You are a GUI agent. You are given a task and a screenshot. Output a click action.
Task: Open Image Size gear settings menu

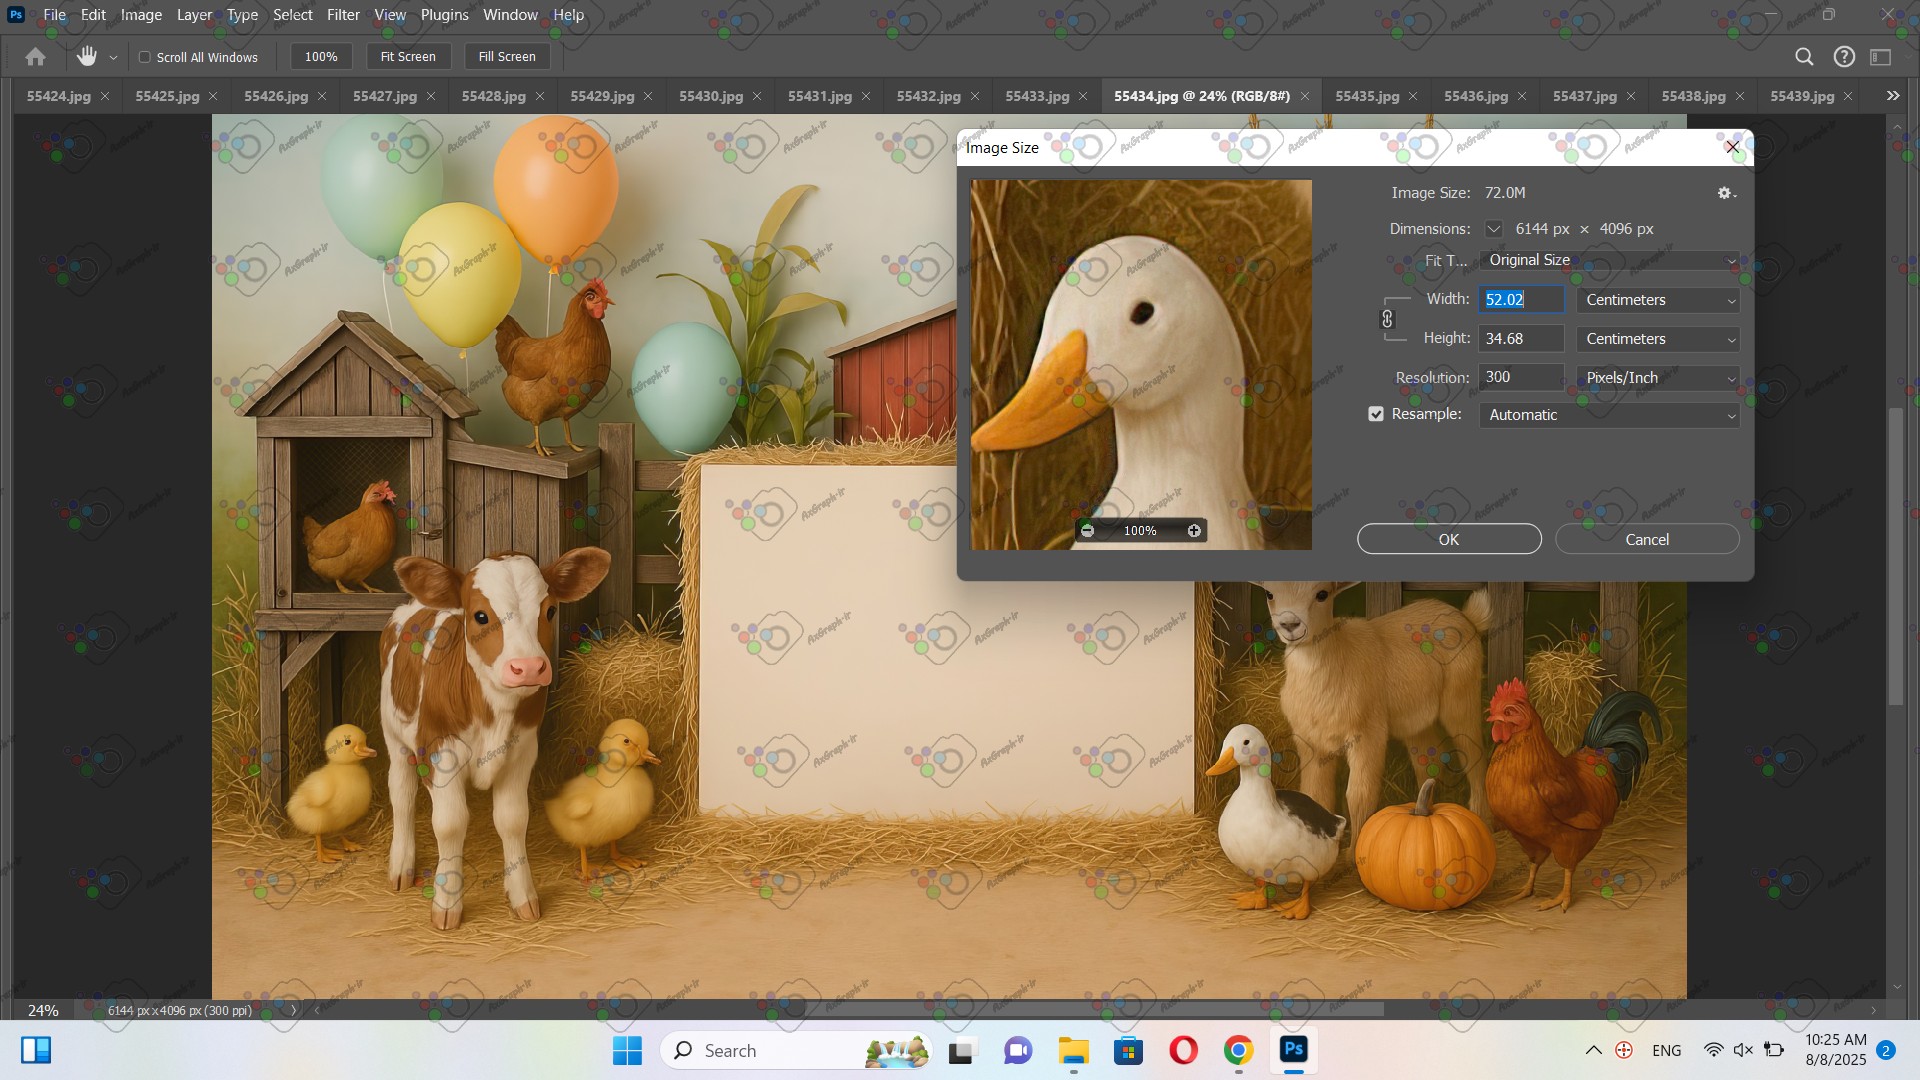[x=1726, y=193]
